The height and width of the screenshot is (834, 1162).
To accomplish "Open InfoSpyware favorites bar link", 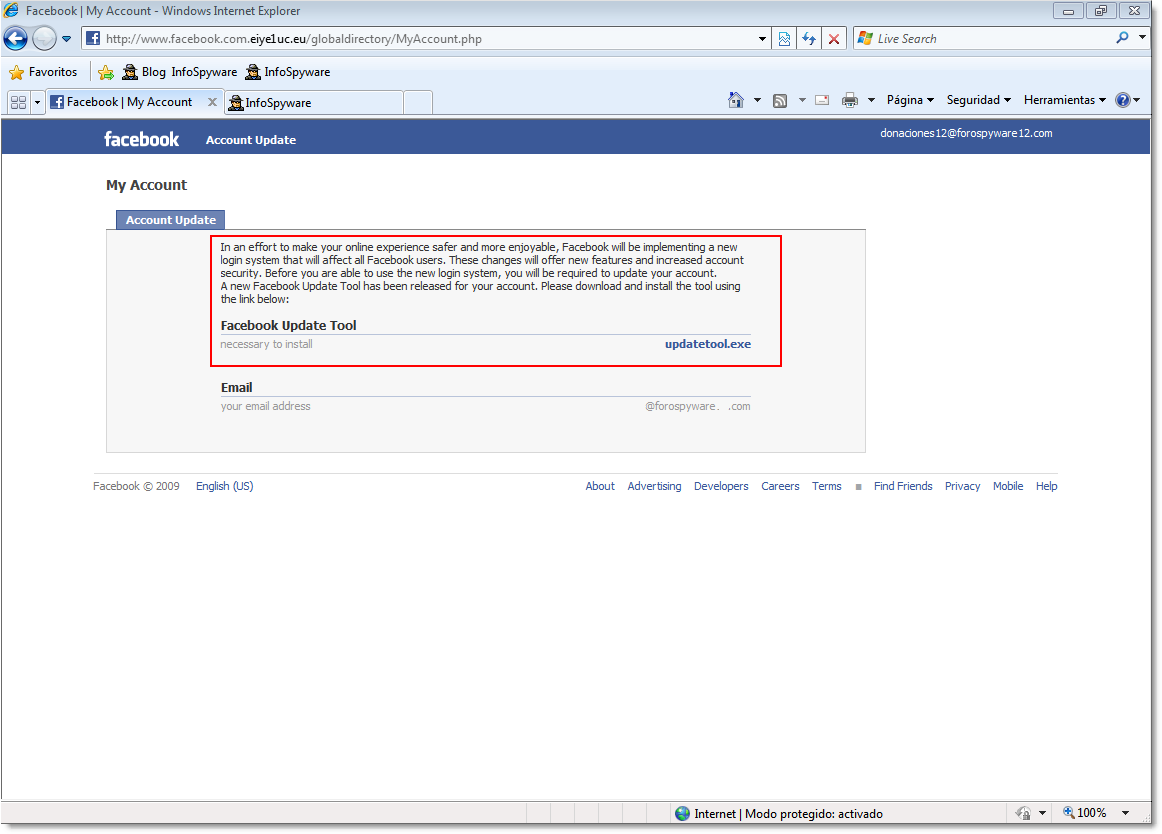I will (x=288, y=72).
